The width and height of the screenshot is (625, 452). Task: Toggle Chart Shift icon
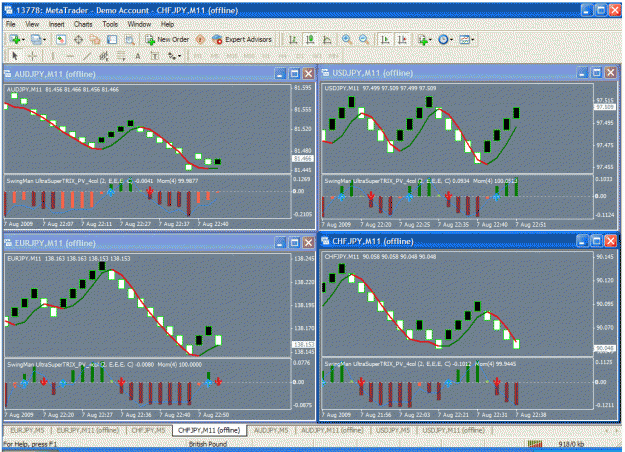[402, 39]
